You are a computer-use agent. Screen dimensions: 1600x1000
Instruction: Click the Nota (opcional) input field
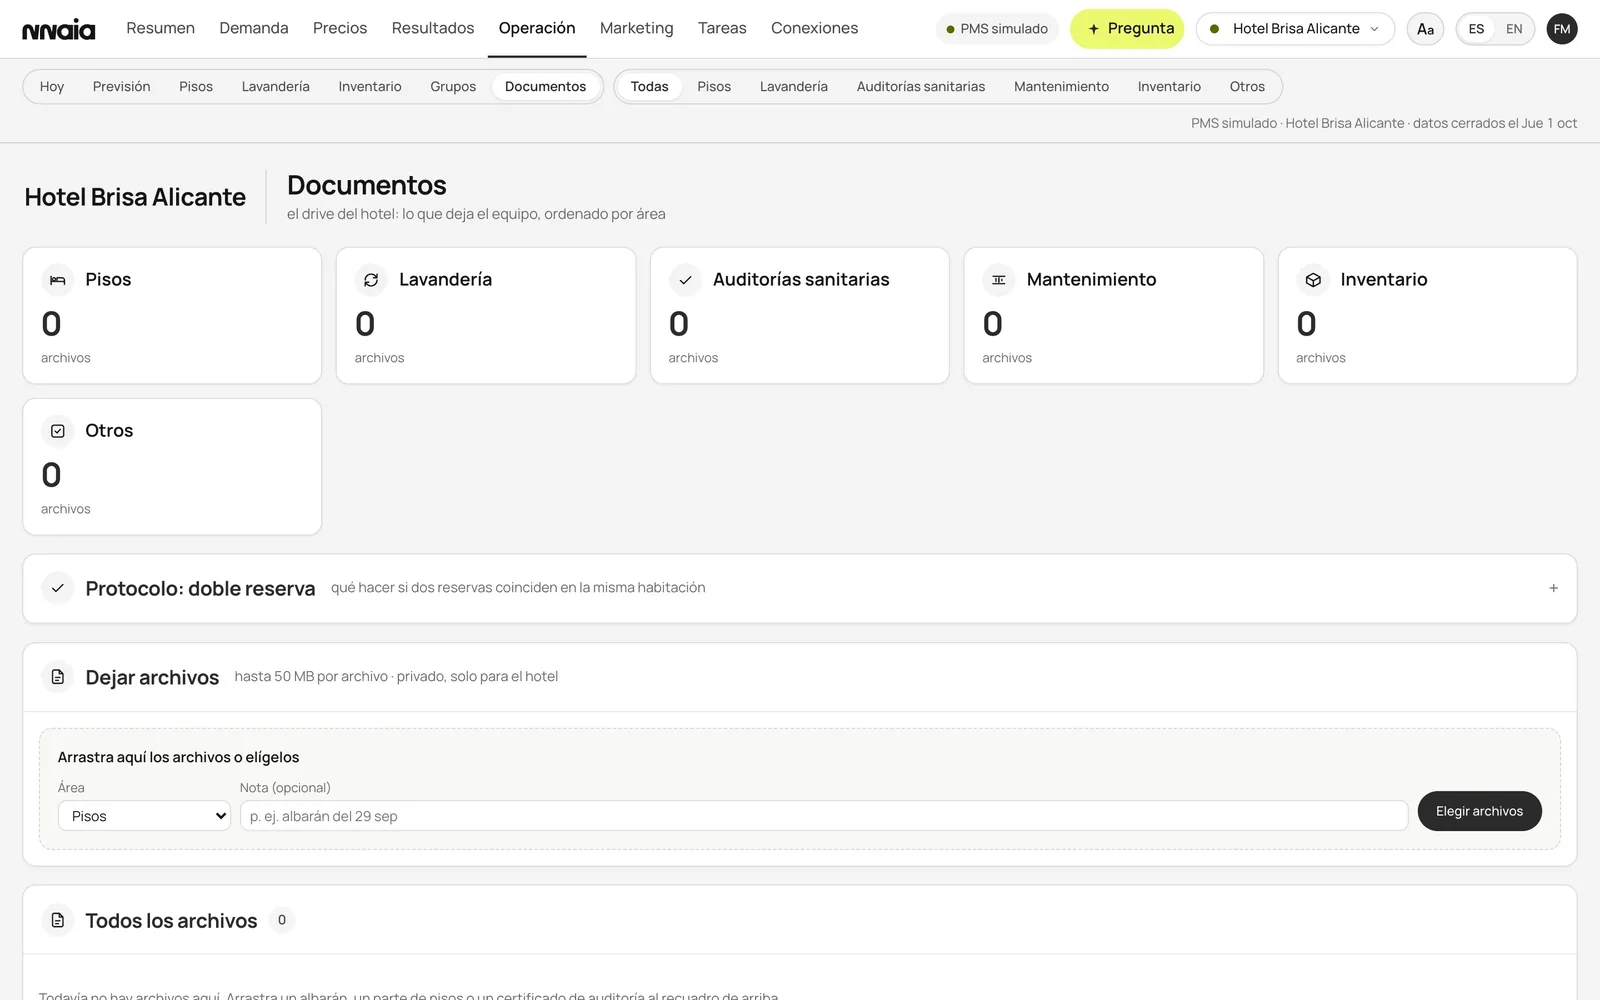click(824, 816)
